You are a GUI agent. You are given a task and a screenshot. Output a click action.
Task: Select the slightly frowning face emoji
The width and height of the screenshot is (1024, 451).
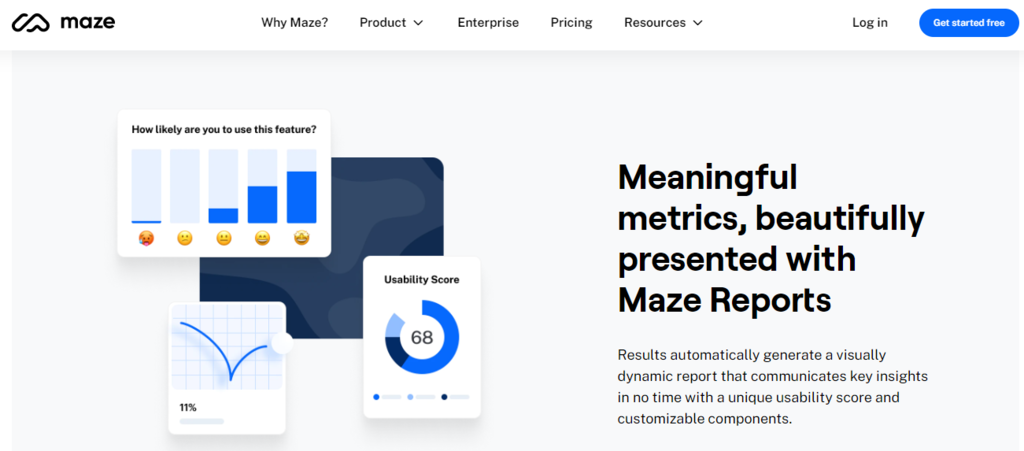[x=185, y=238]
